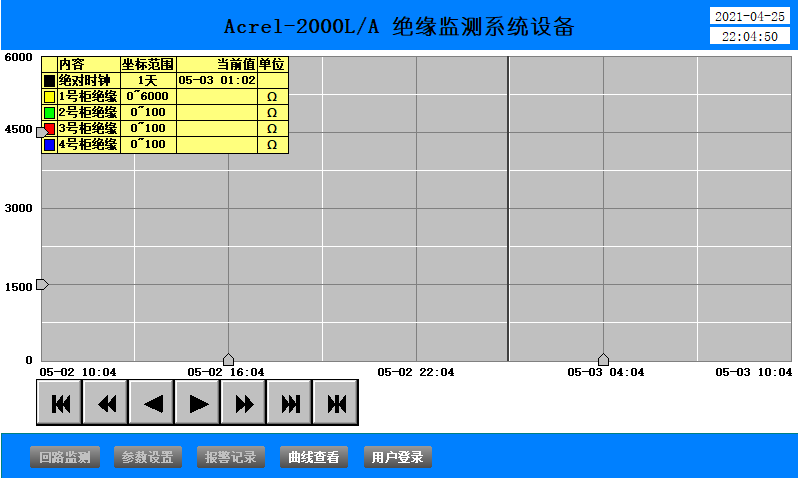Open the 报警记录 page
The height and width of the screenshot is (478, 798).
coord(231,457)
